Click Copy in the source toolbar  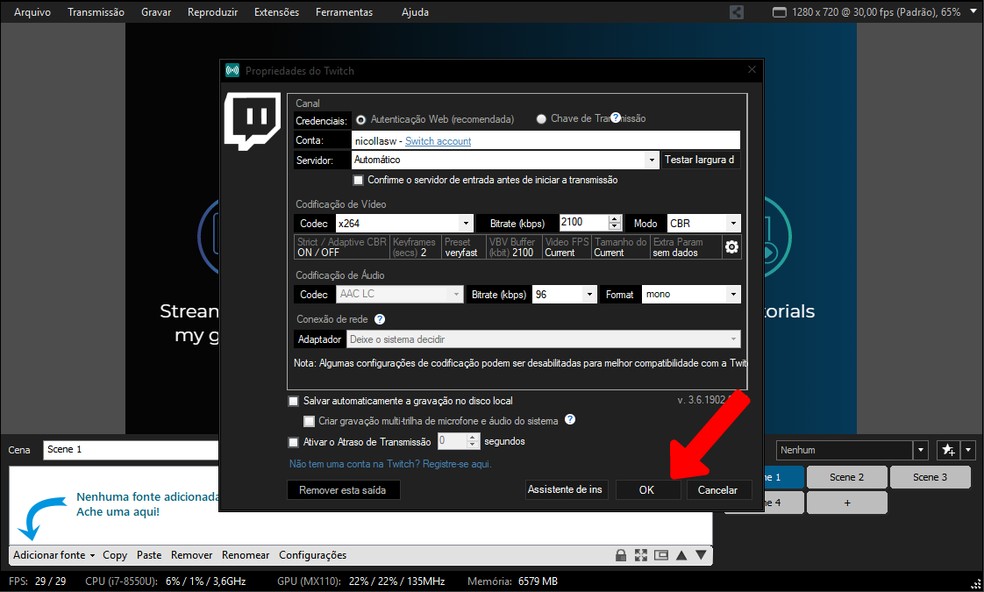pyautogui.click(x=115, y=555)
